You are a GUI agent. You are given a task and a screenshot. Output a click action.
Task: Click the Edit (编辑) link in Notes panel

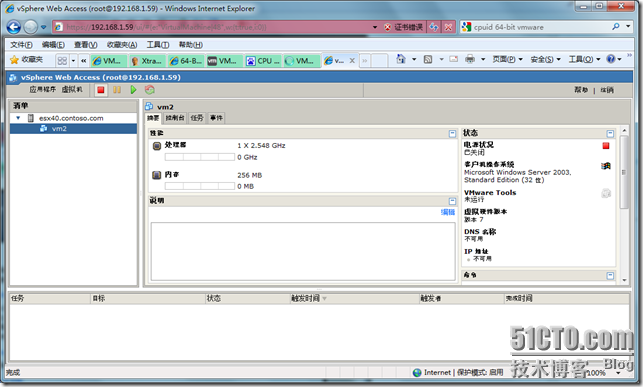(448, 212)
